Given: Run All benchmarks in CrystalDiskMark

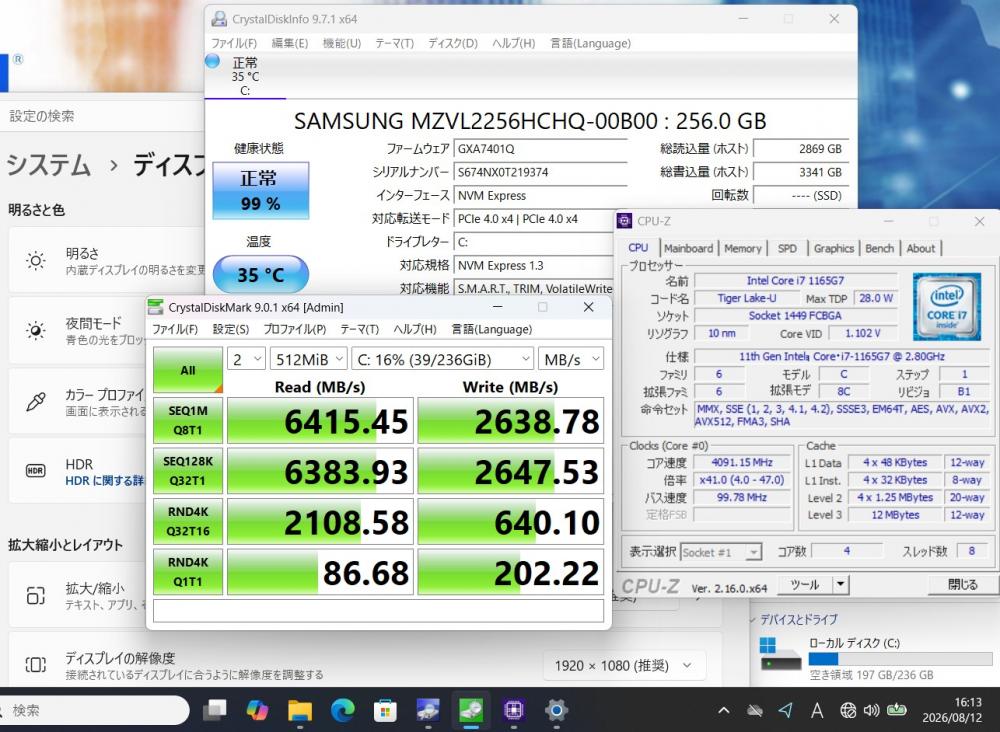Looking at the screenshot, I should [188, 370].
